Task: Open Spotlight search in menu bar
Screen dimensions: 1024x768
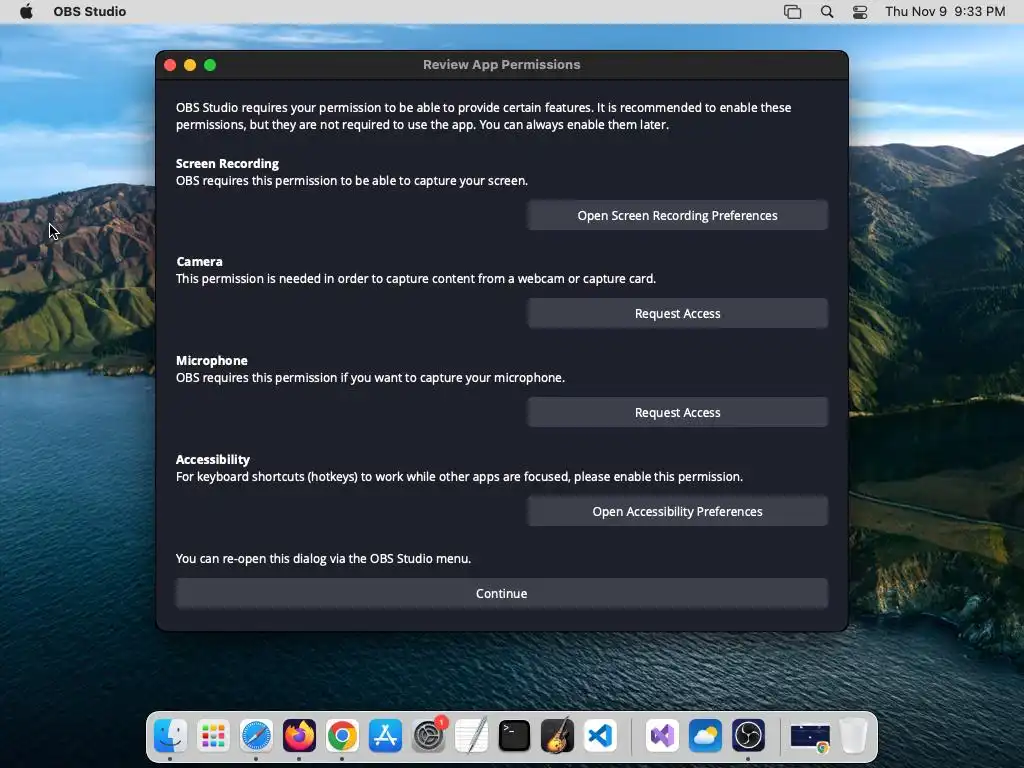Action: (827, 11)
